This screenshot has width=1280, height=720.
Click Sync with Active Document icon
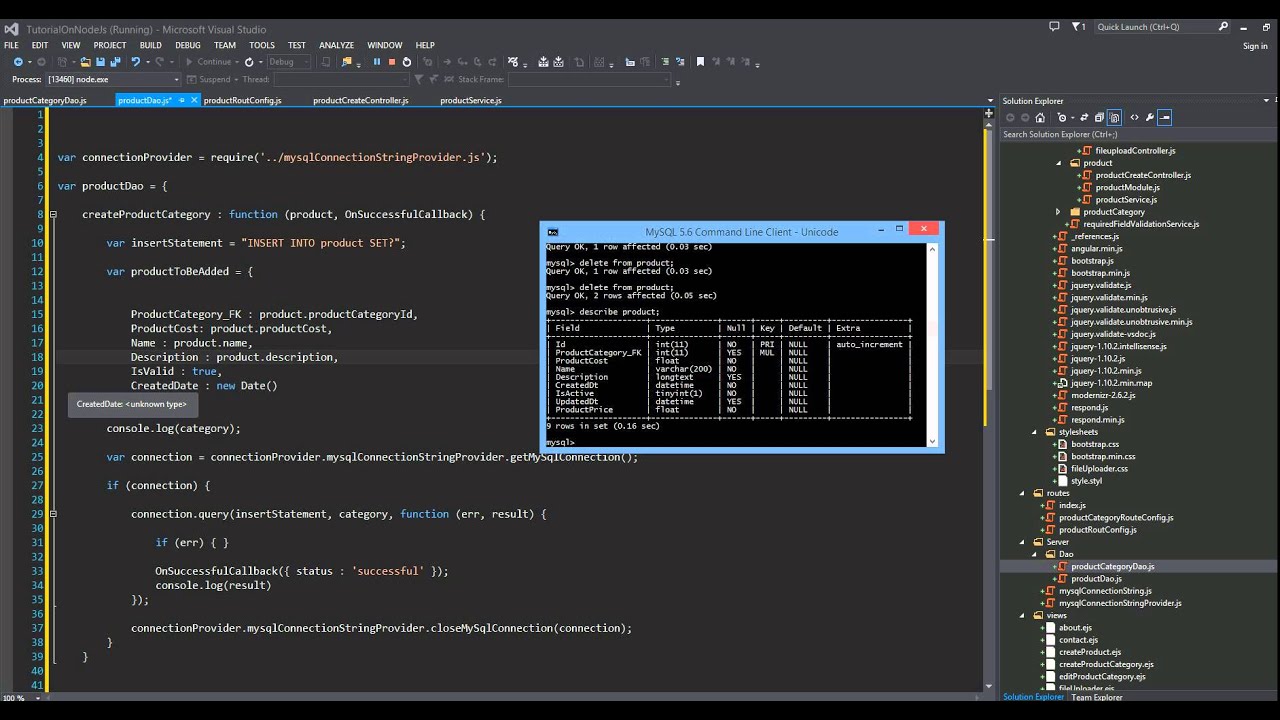click(1084, 117)
